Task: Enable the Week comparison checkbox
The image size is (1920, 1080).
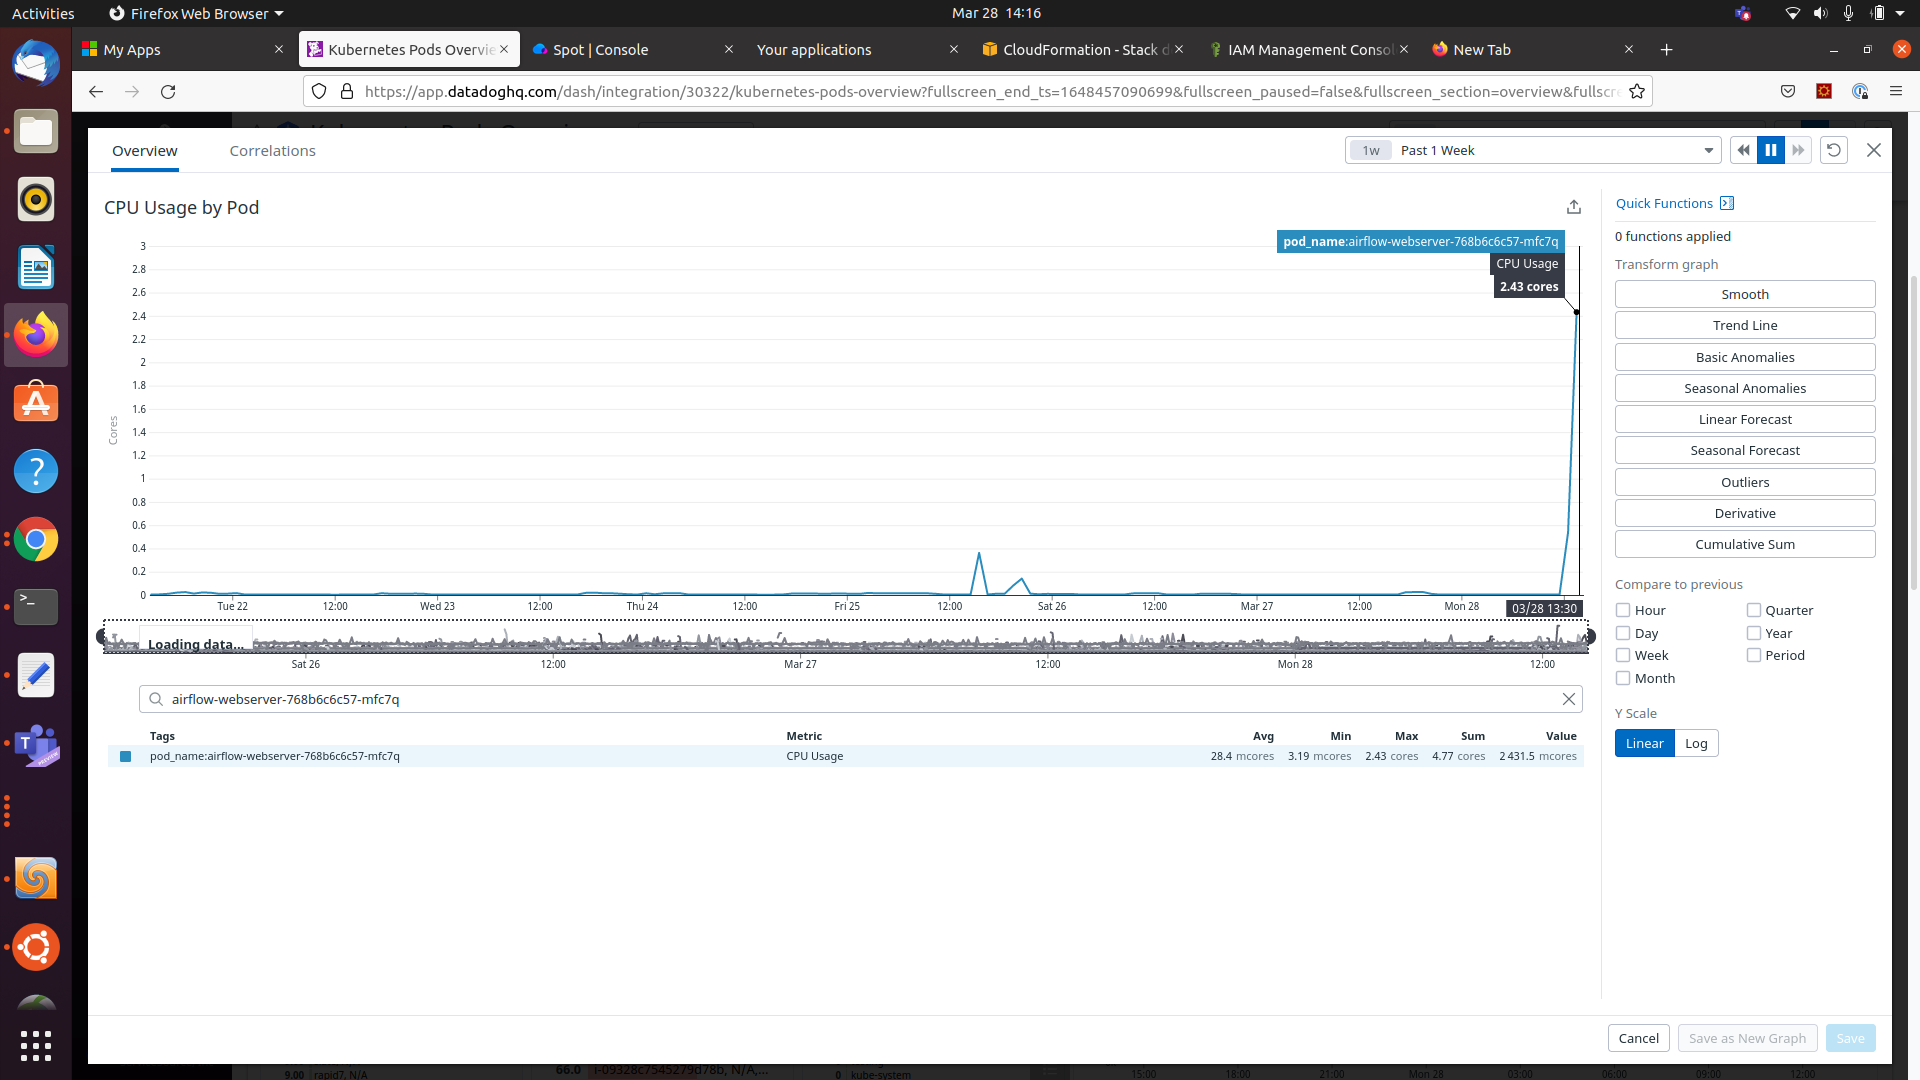Action: pos(1621,655)
